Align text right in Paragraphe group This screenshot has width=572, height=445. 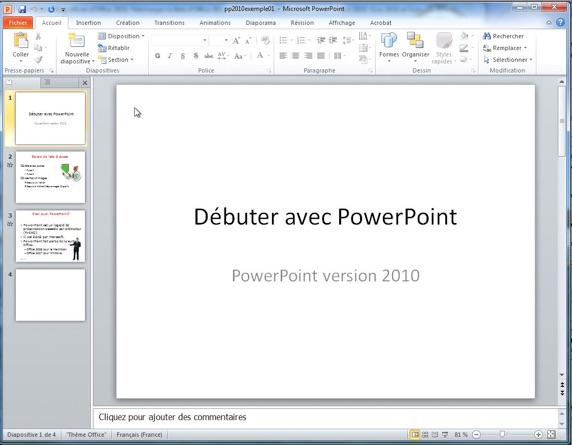[309, 56]
